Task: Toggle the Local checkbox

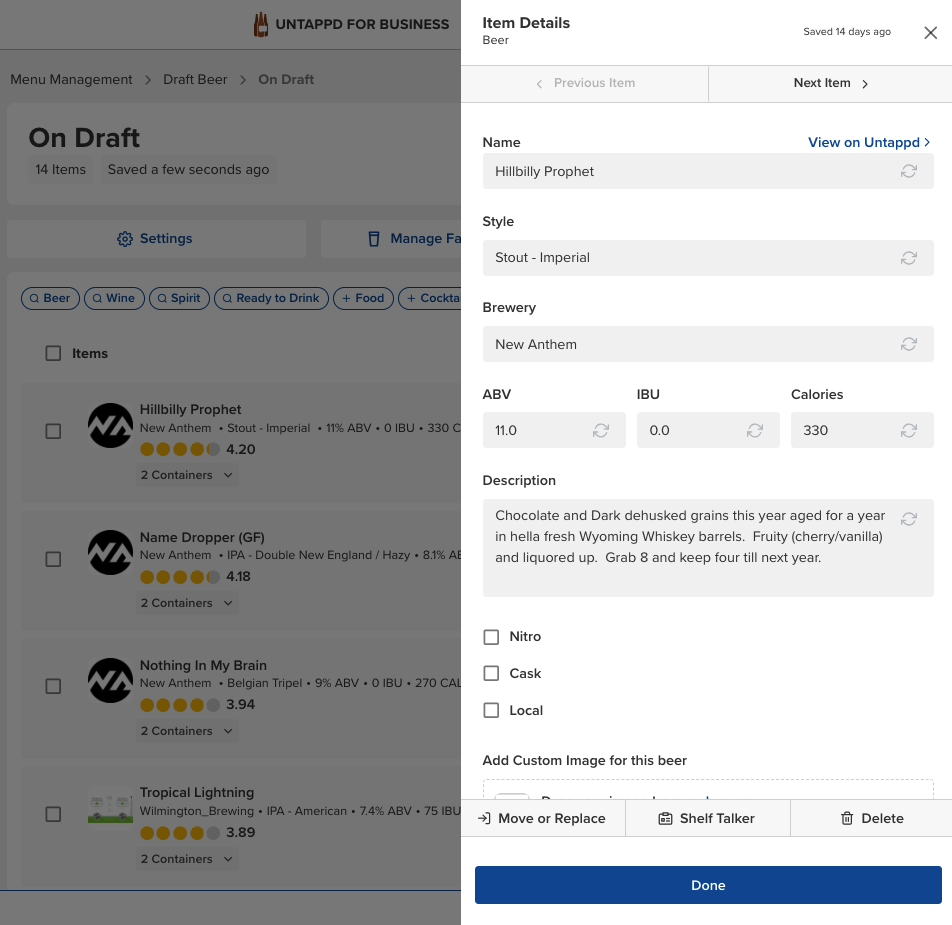Action: 491,711
